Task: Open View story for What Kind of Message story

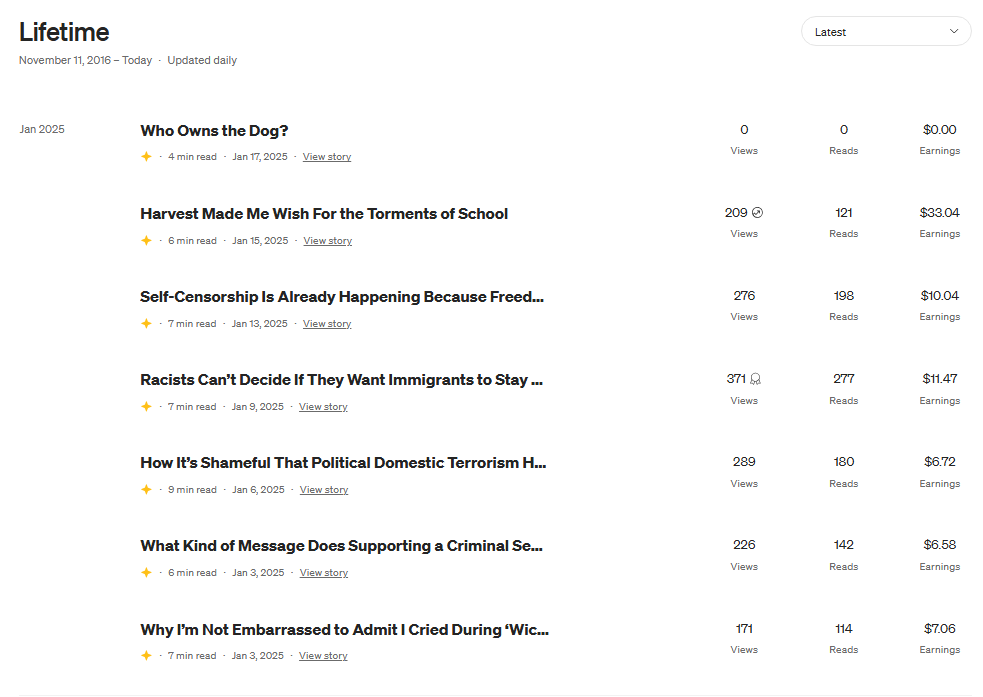Action: point(323,573)
